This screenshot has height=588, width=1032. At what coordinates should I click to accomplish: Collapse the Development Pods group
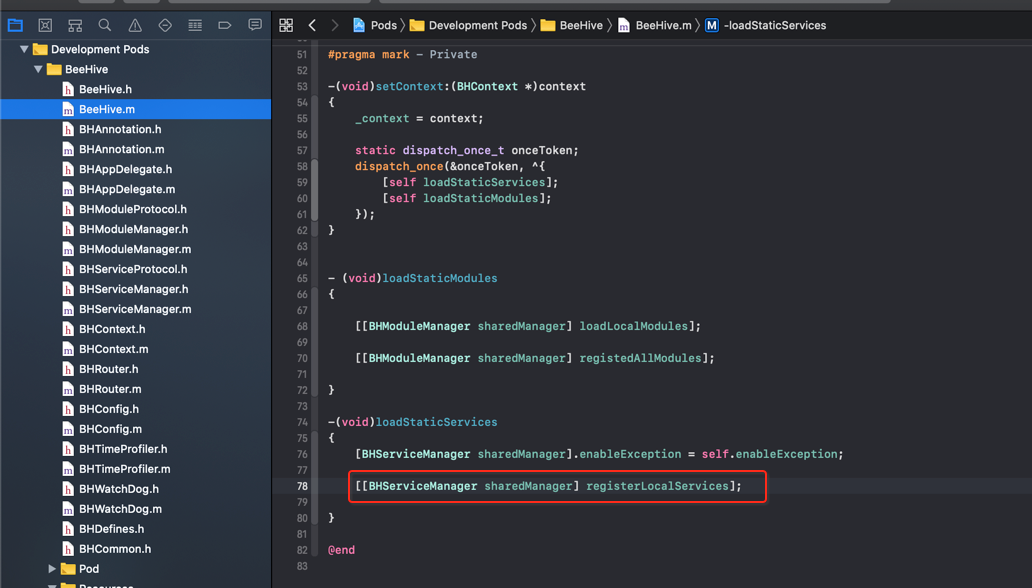[x=24, y=49]
